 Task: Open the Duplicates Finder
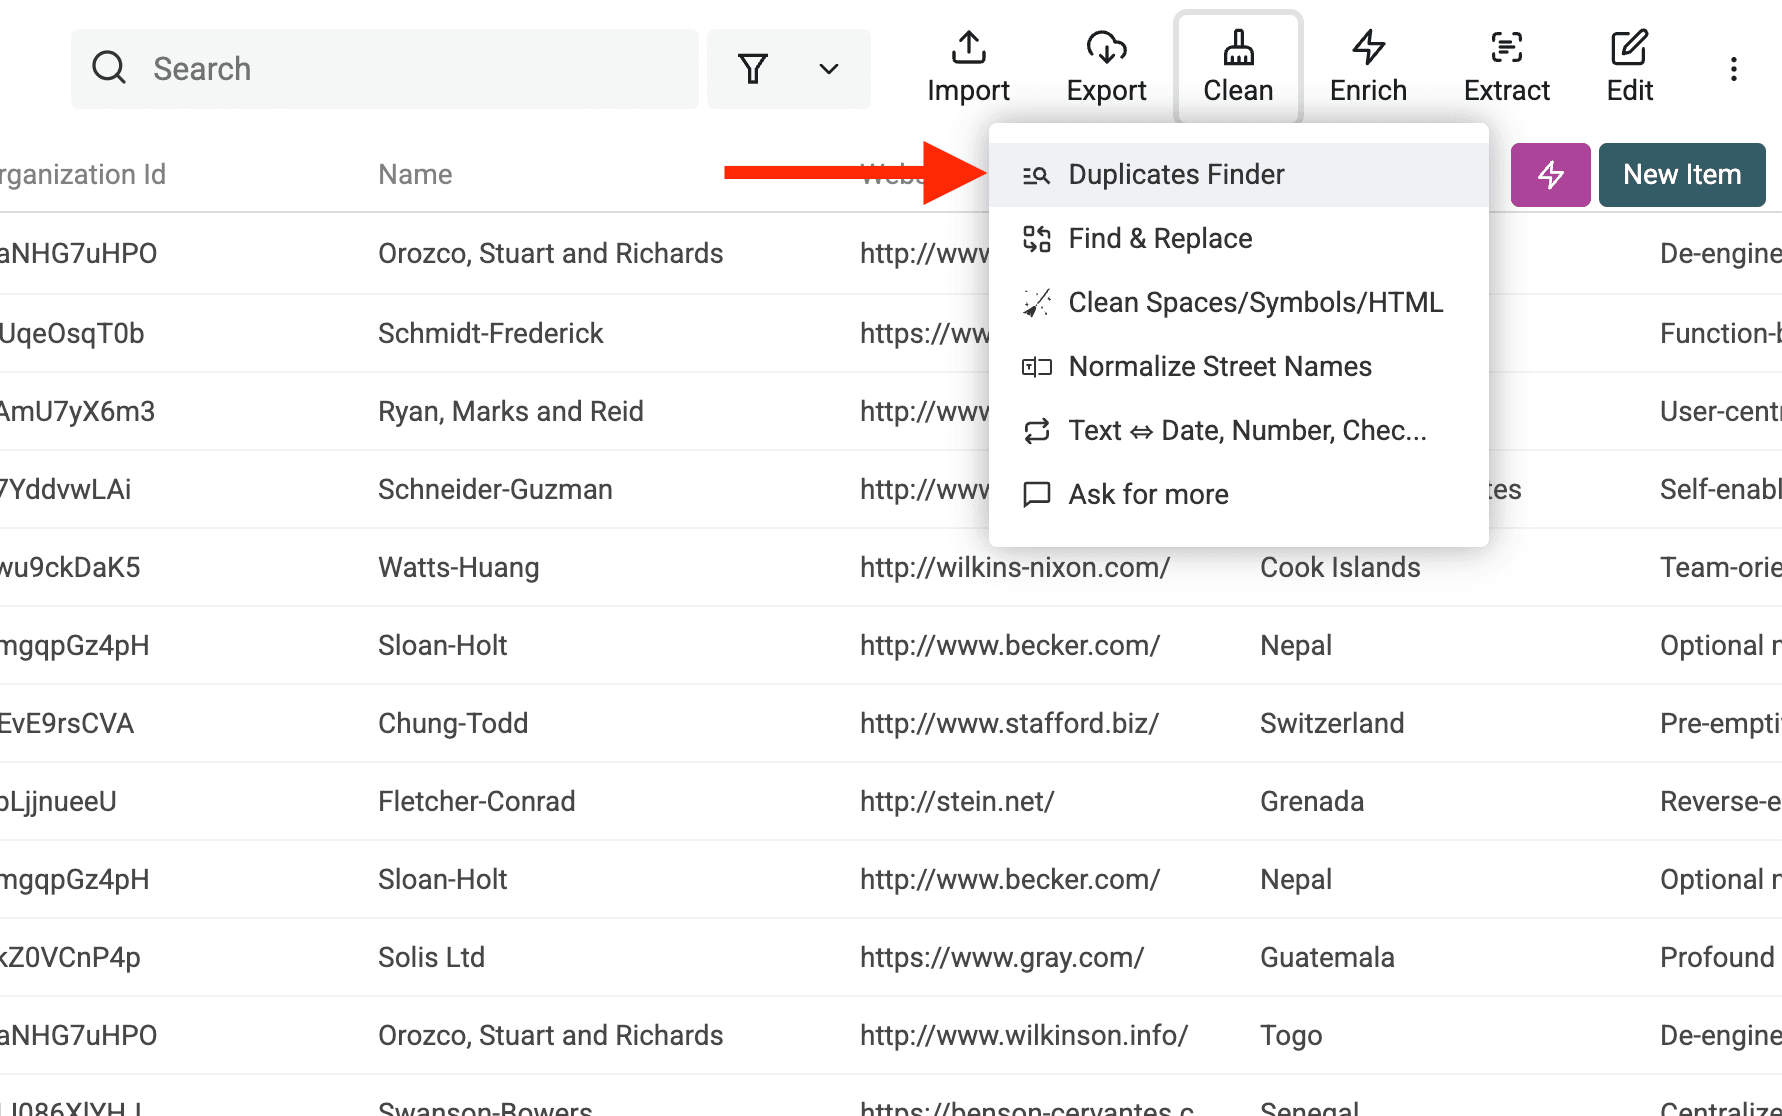pos(1177,174)
